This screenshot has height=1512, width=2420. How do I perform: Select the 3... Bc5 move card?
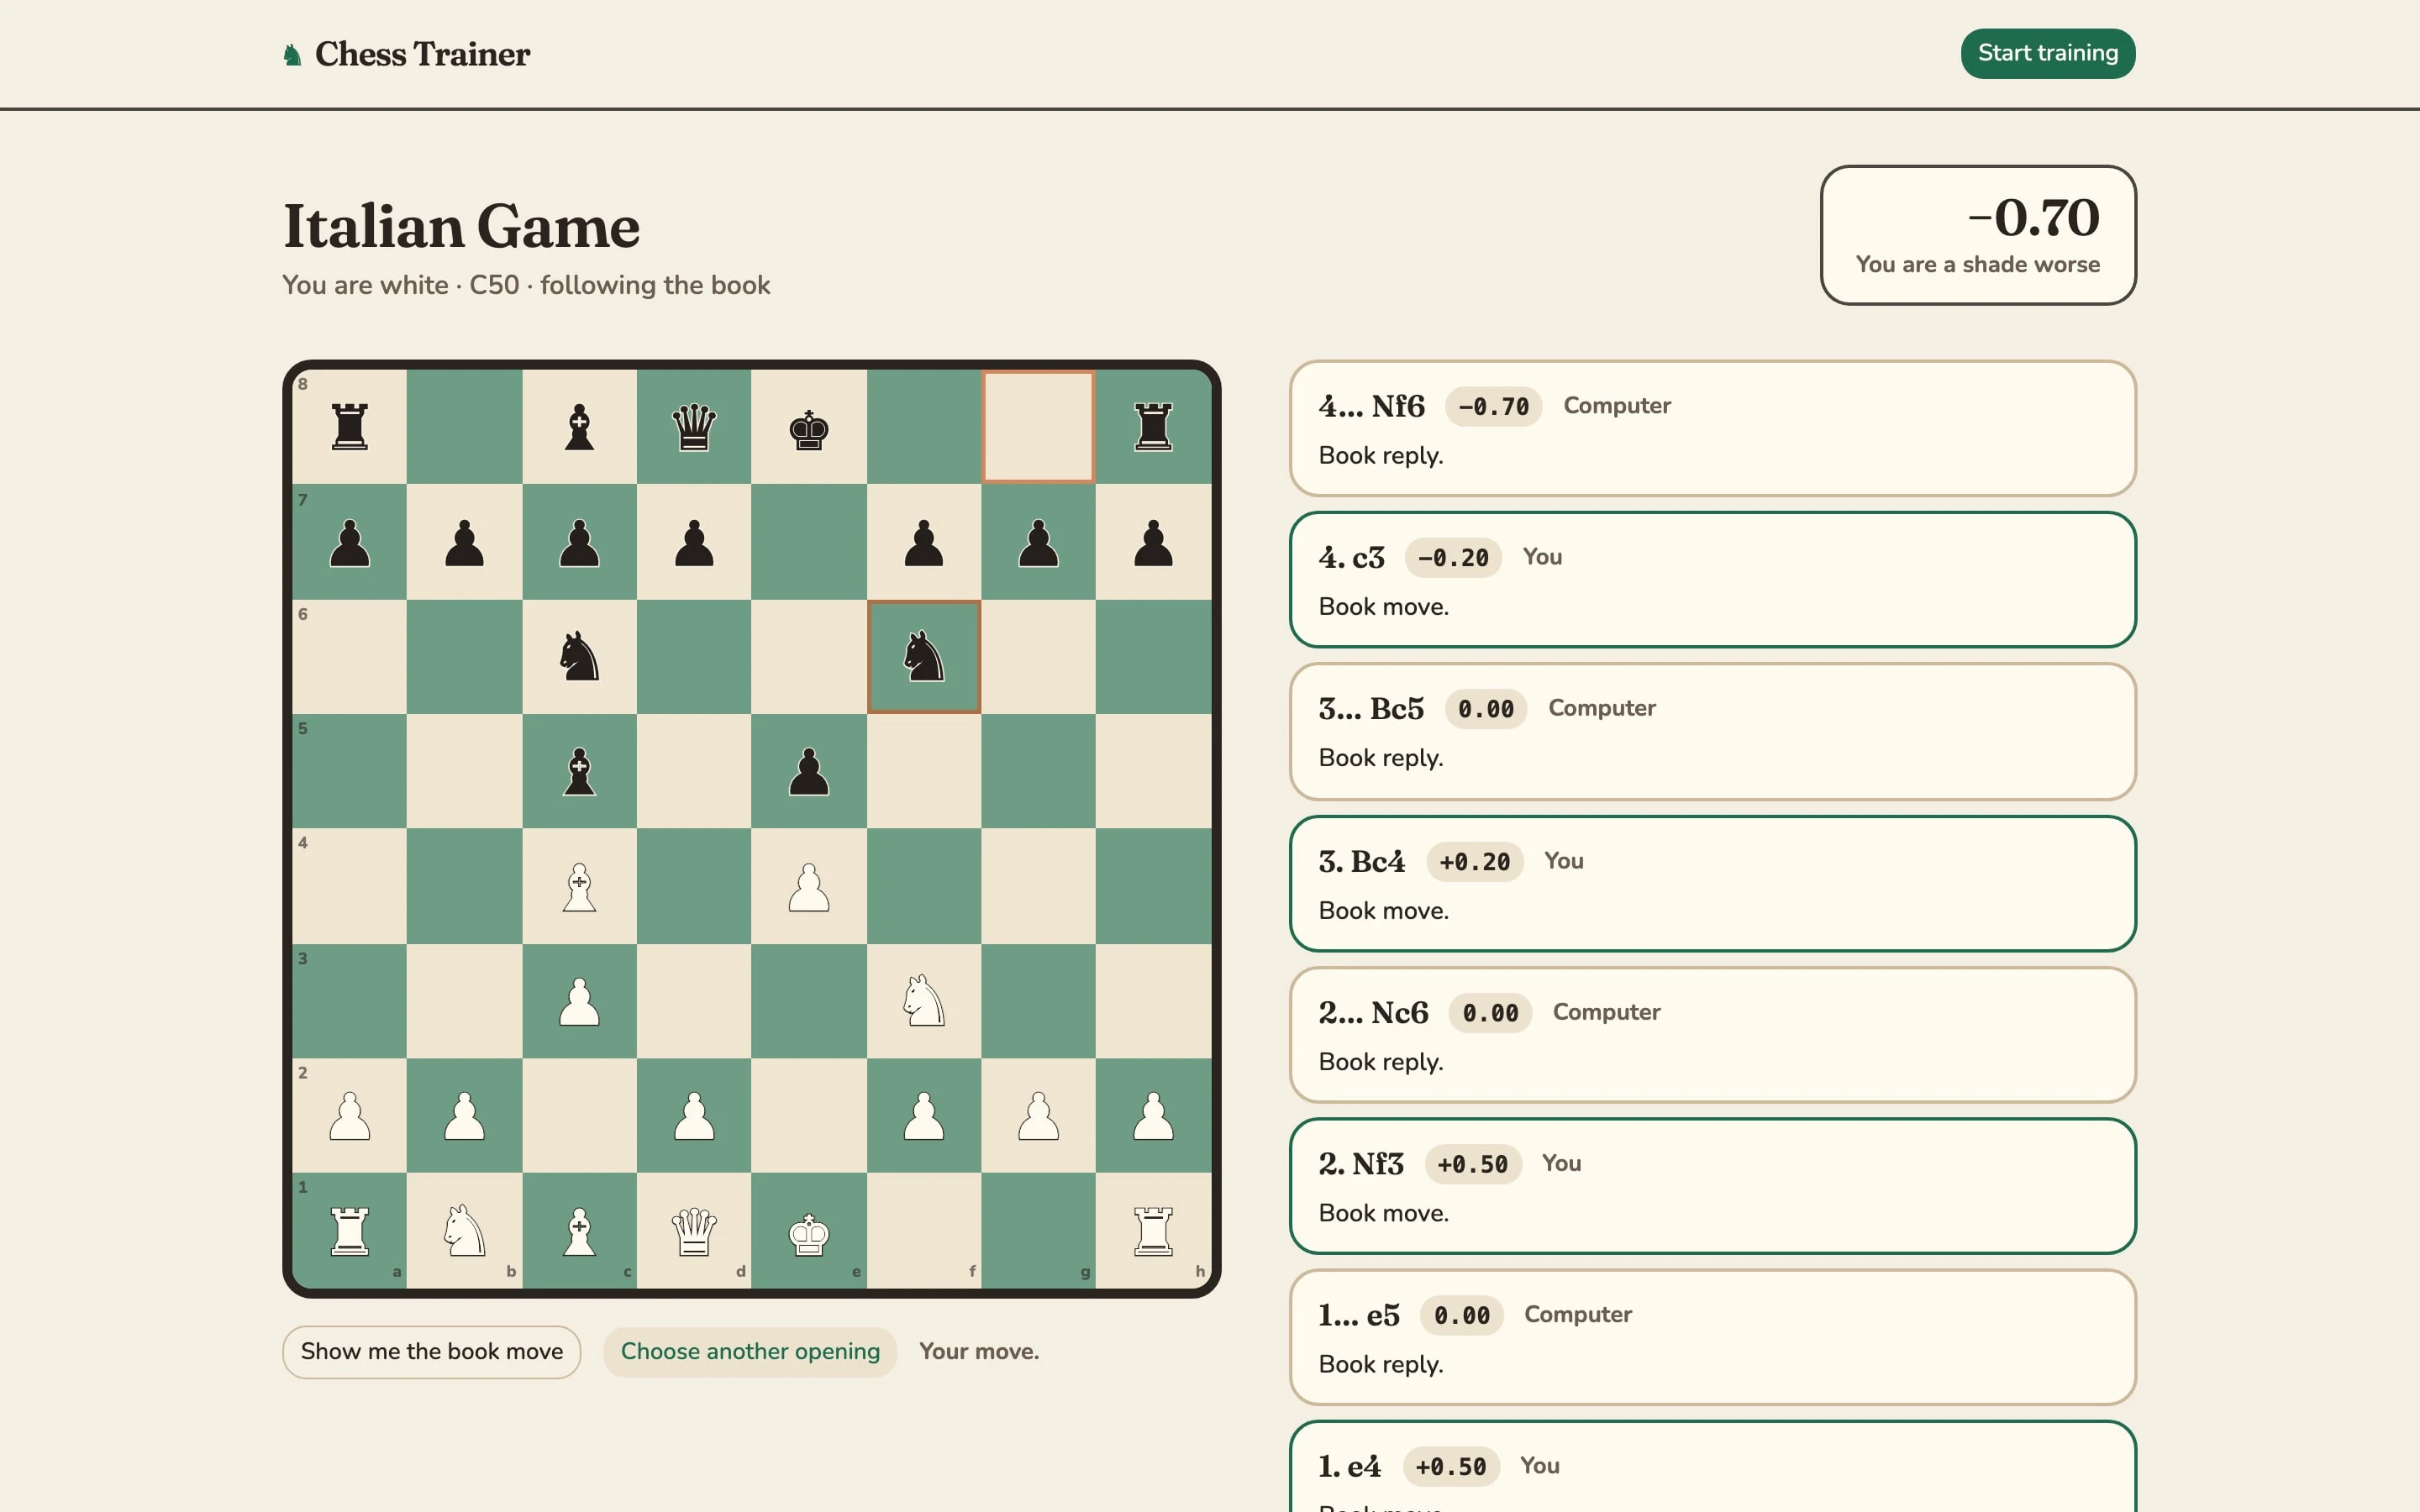pos(1712,731)
